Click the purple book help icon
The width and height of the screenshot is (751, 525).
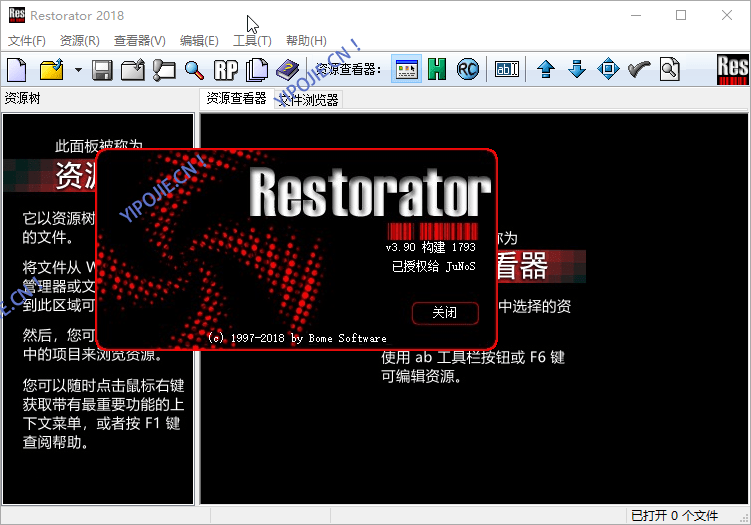point(288,70)
